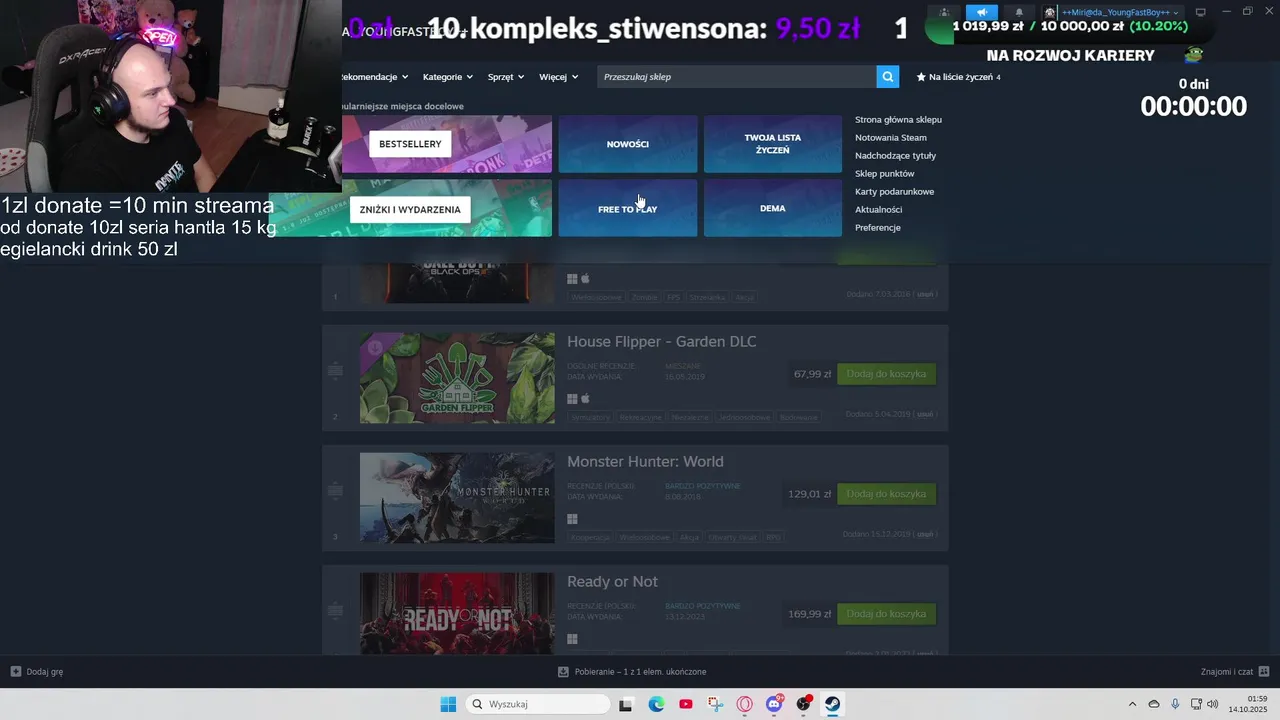Image resolution: width=1280 pixels, height=720 pixels.
Task: Expand the Rekomendacje dropdown menu
Action: [374, 77]
